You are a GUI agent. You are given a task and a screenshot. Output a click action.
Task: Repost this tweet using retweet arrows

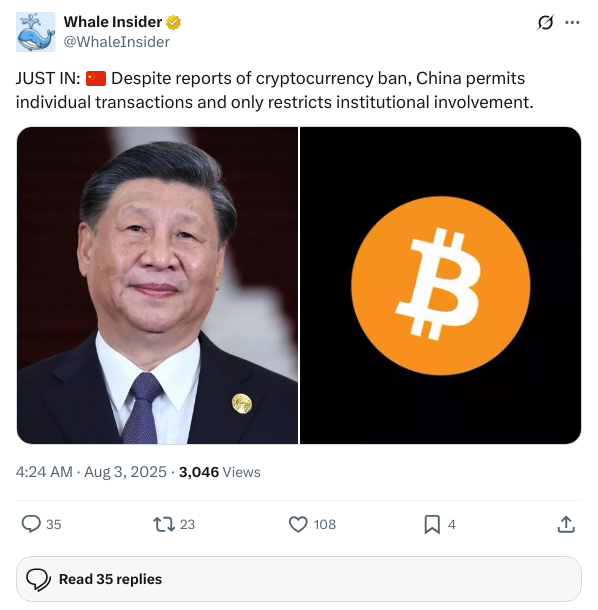pyautogui.click(x=164, y=524)
